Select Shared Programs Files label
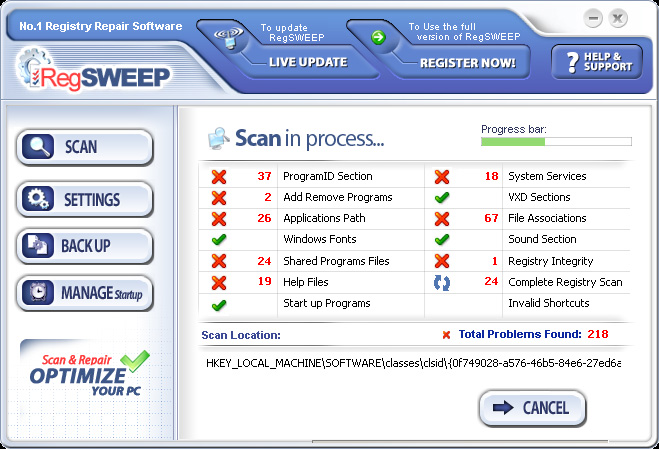 (x=336, y=261)
